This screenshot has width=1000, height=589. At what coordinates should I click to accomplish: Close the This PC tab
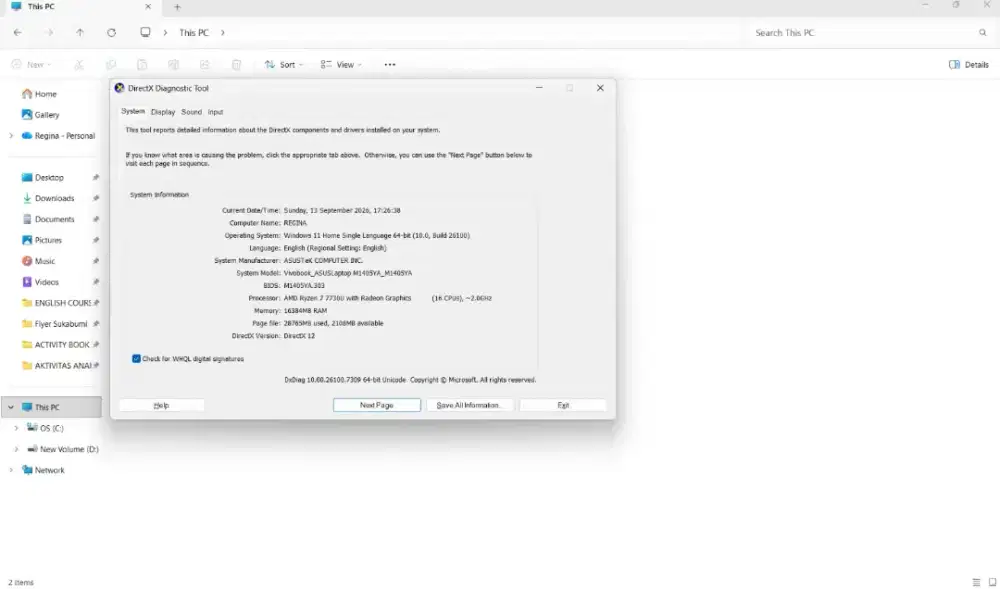pos(148,6)
